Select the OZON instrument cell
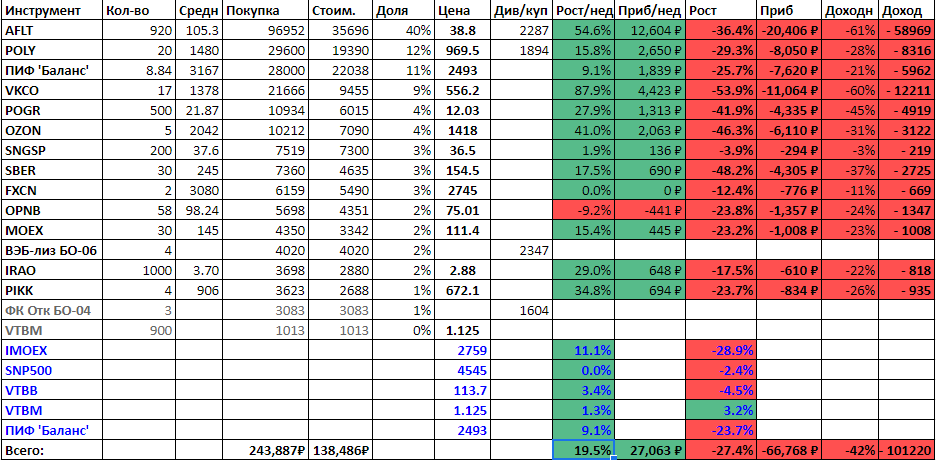Screen dimensions: 936x460 click(x=51, y=131)
